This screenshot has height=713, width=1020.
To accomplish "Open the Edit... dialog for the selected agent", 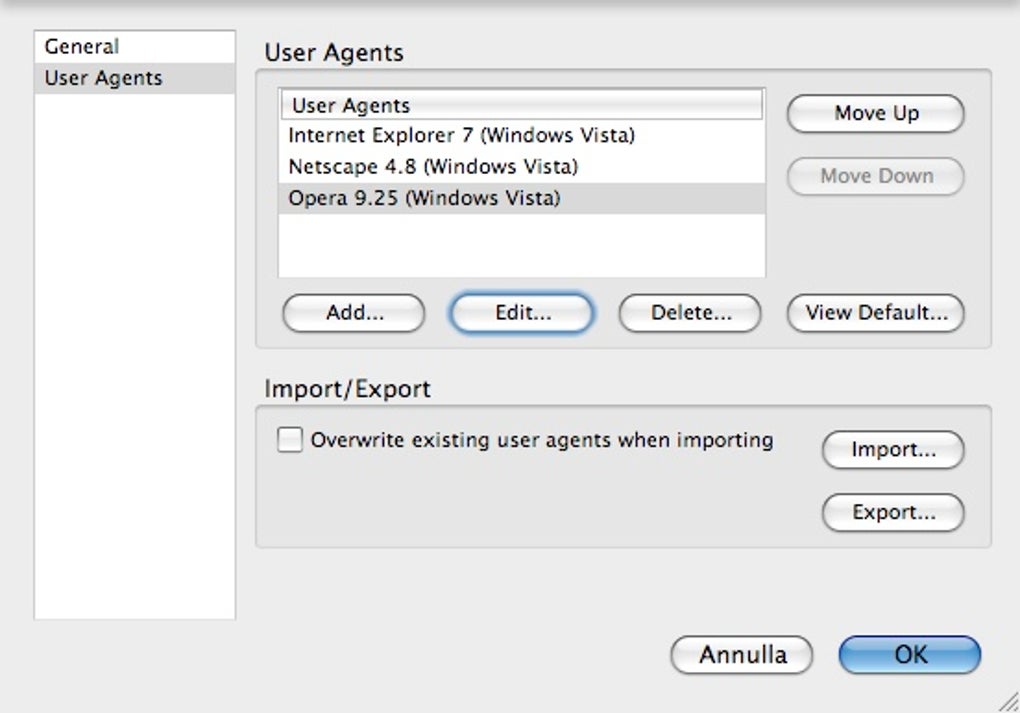I will tap(522, 313).
